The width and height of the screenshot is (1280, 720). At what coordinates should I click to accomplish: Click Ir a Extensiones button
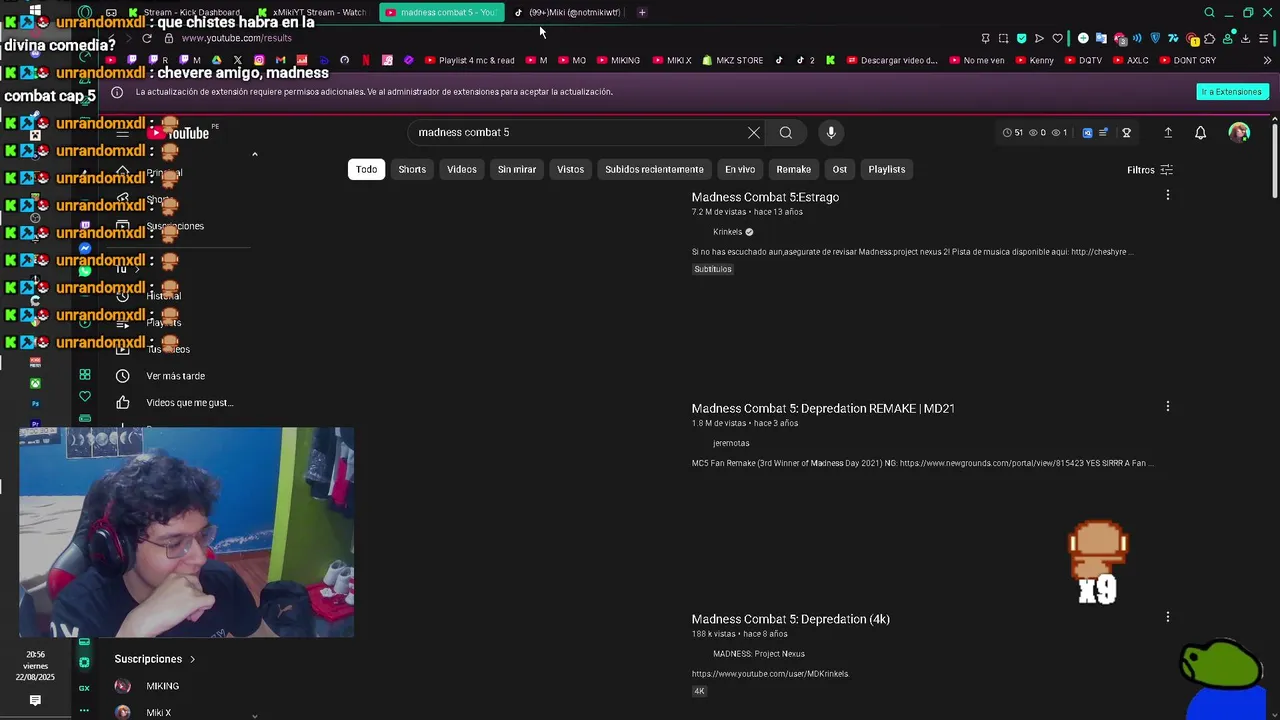(x=1232, y=92)
